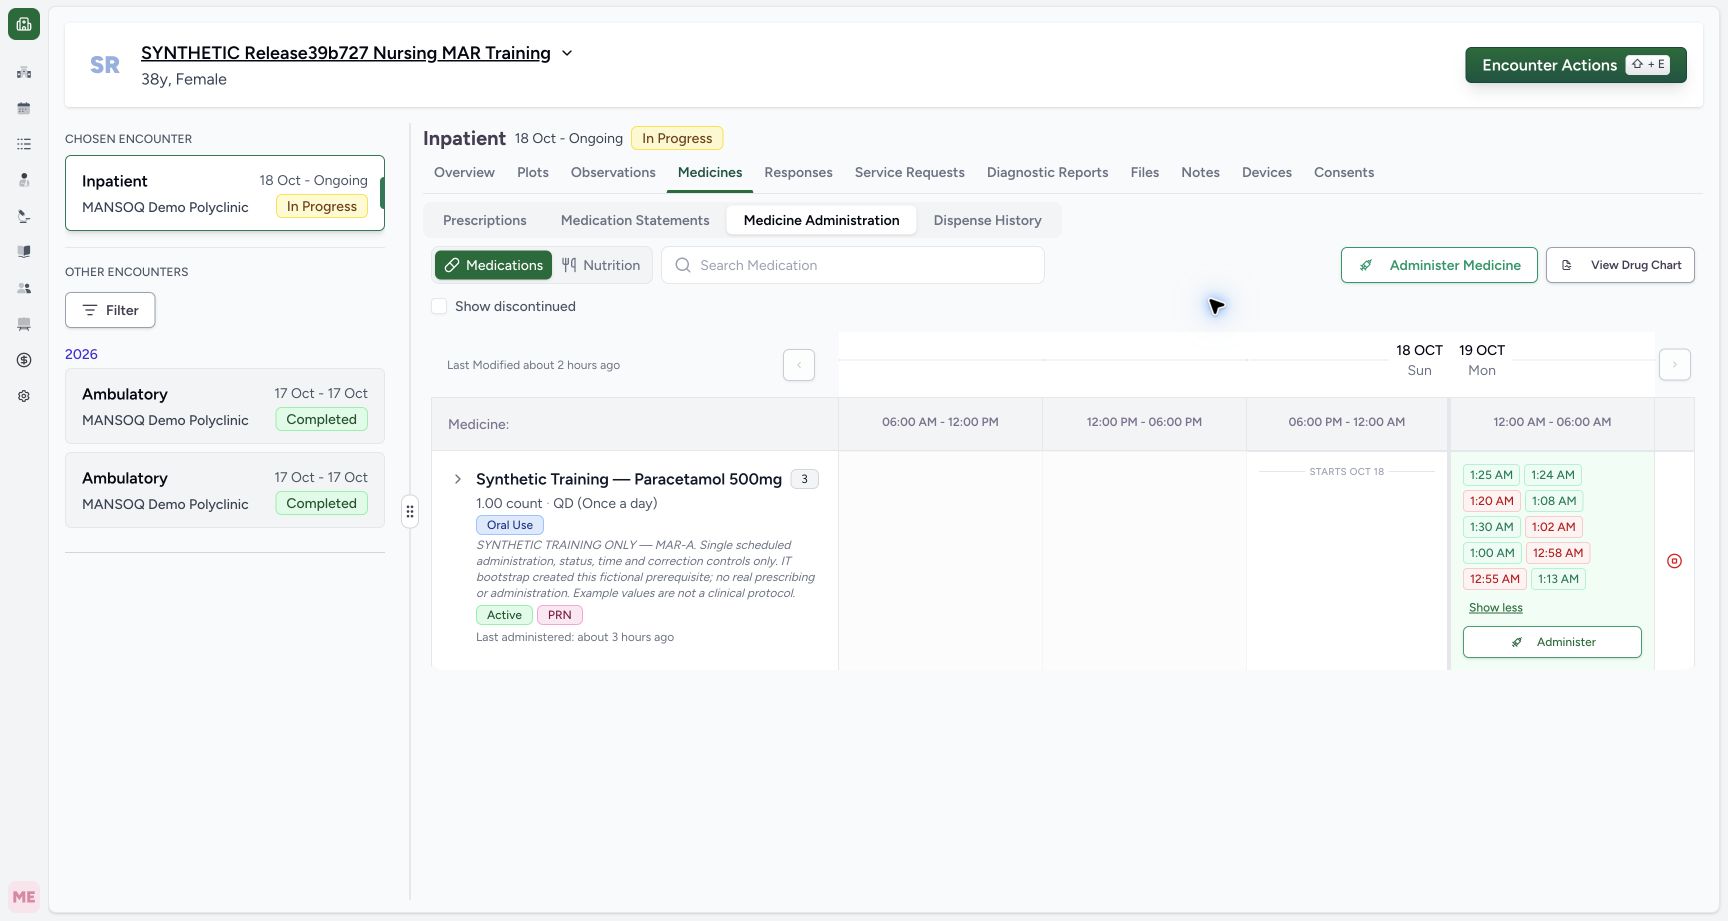Open the Observations tab

(x=613, y=172)
